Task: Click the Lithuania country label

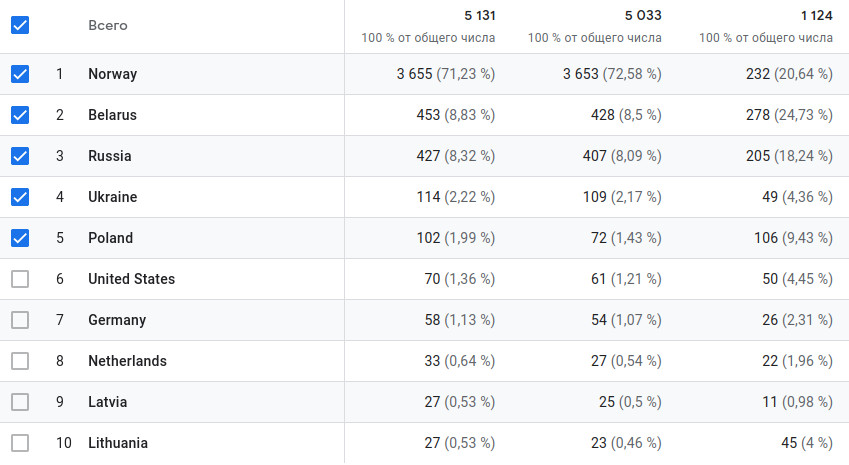Action: [118, 443]
